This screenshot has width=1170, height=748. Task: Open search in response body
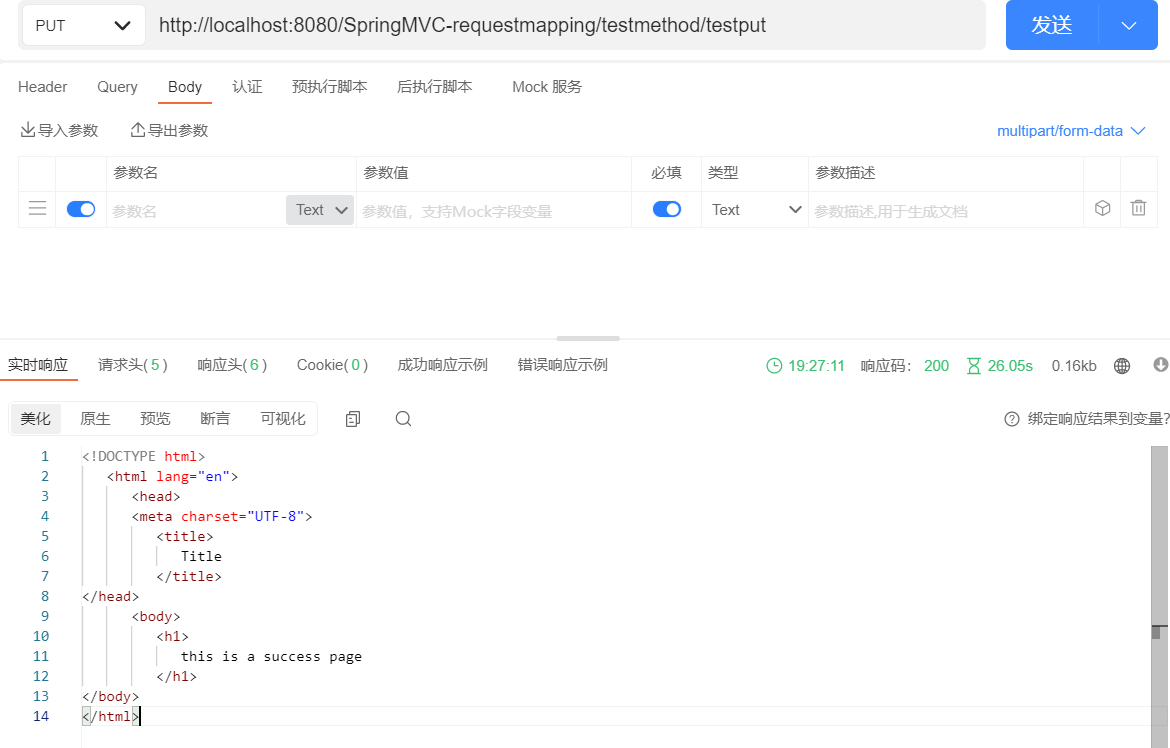click(x=403, y=419)
